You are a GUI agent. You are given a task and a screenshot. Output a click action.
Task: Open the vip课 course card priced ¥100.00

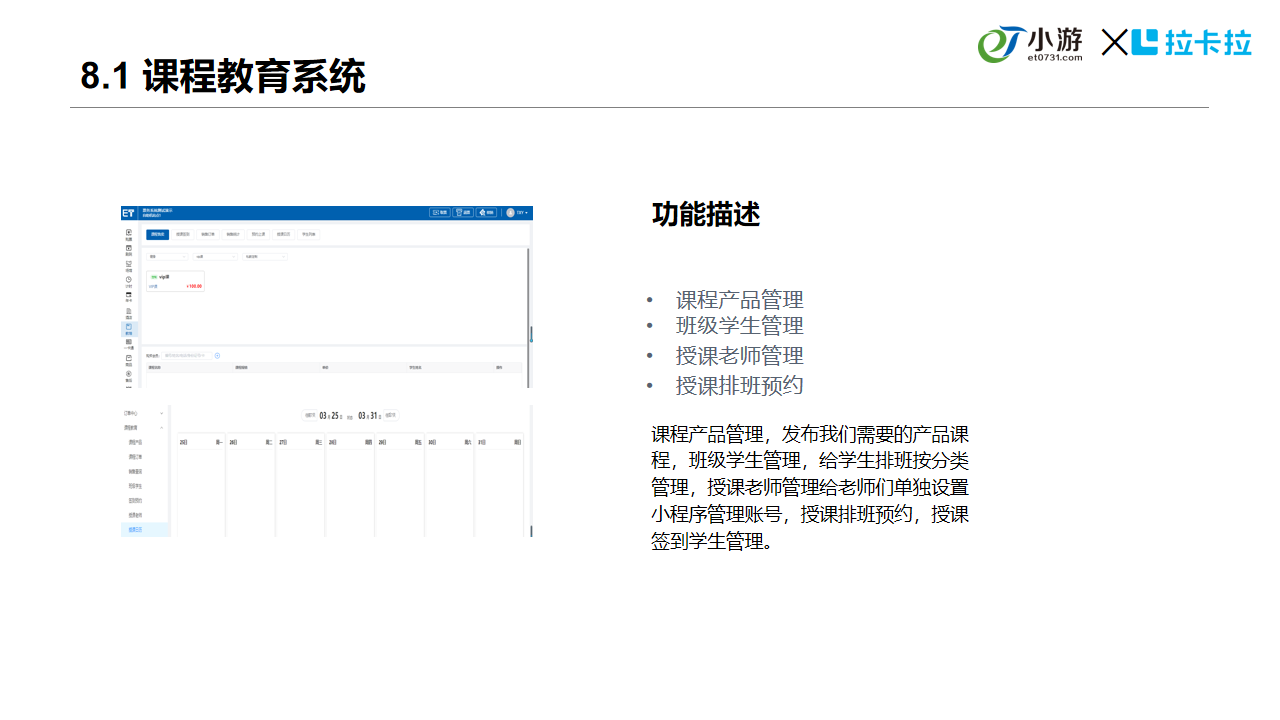(x=175, y=281)
